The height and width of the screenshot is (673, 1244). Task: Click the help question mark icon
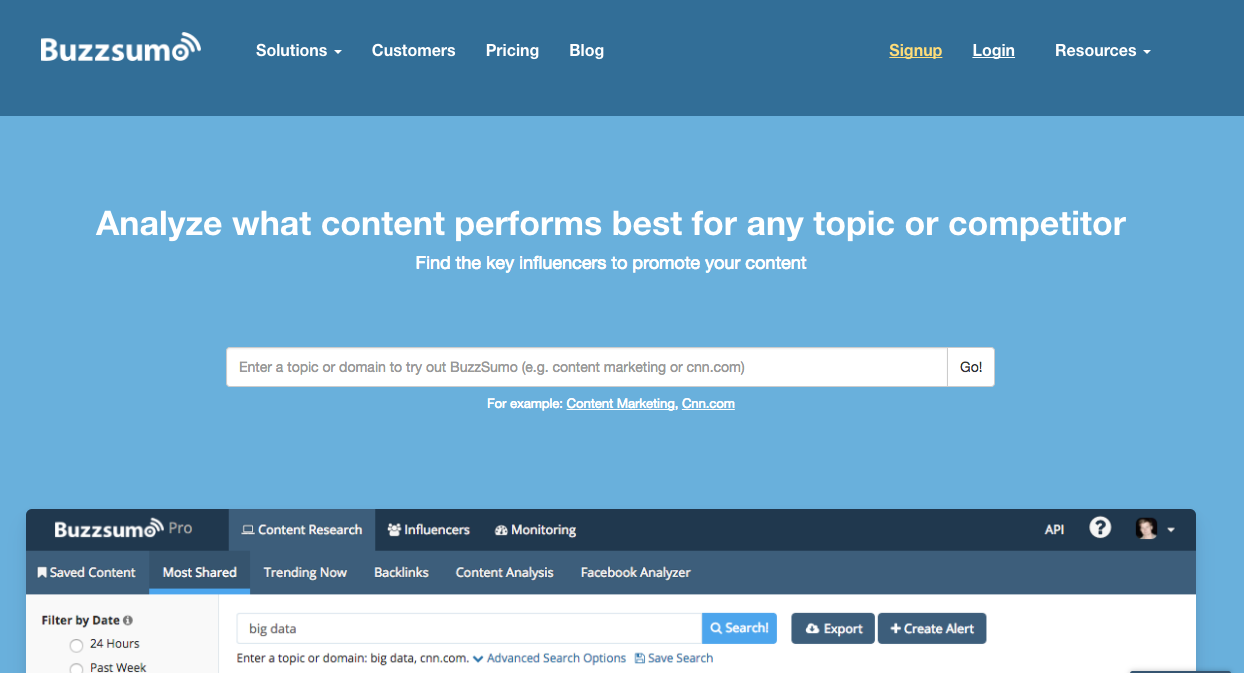1100,528
